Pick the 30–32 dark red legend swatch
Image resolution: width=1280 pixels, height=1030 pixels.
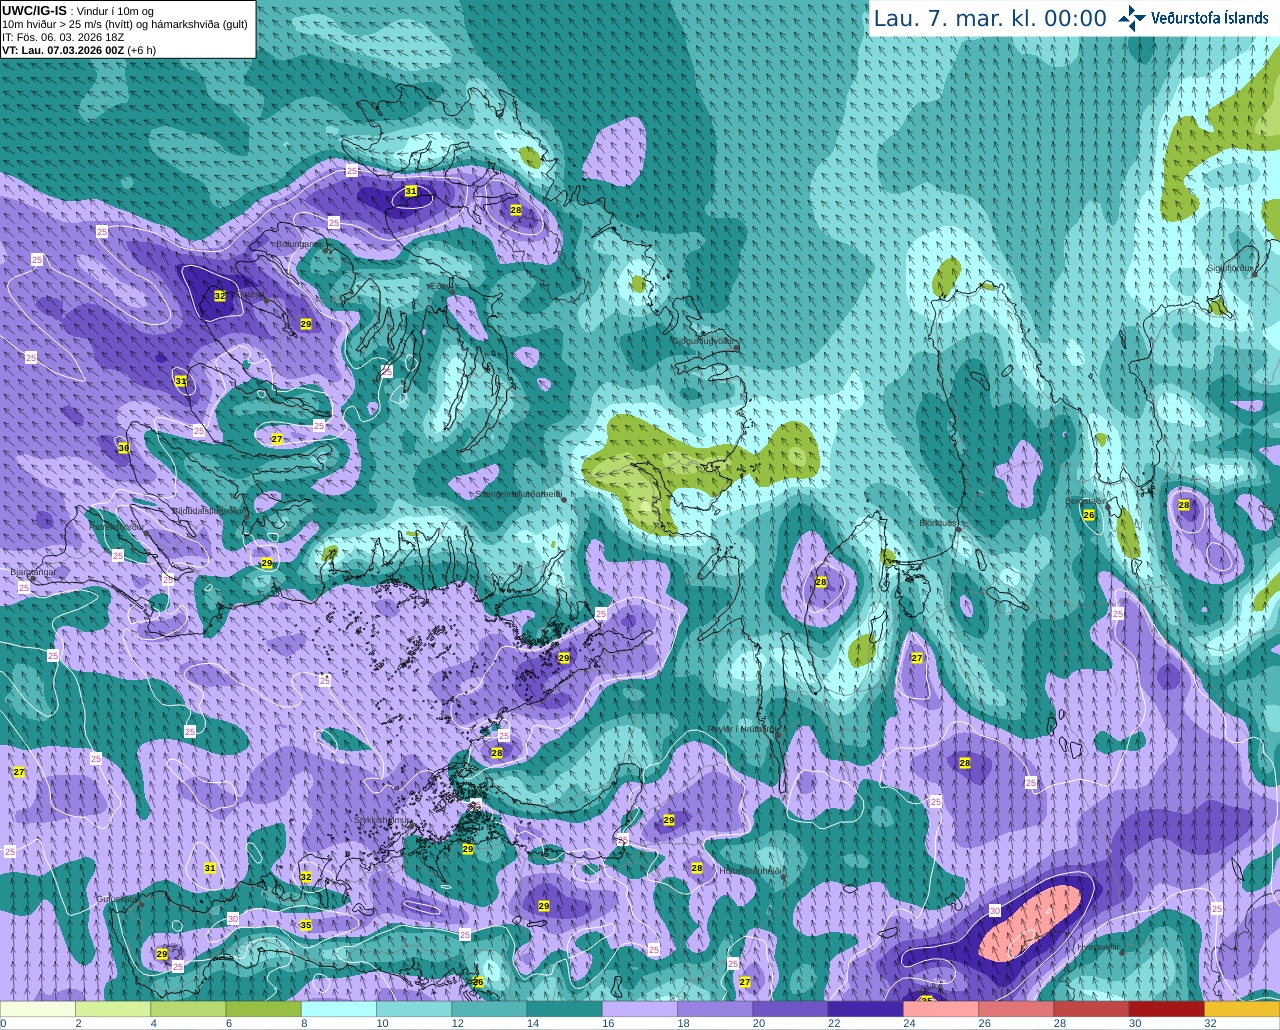tap(1166, 1009)
